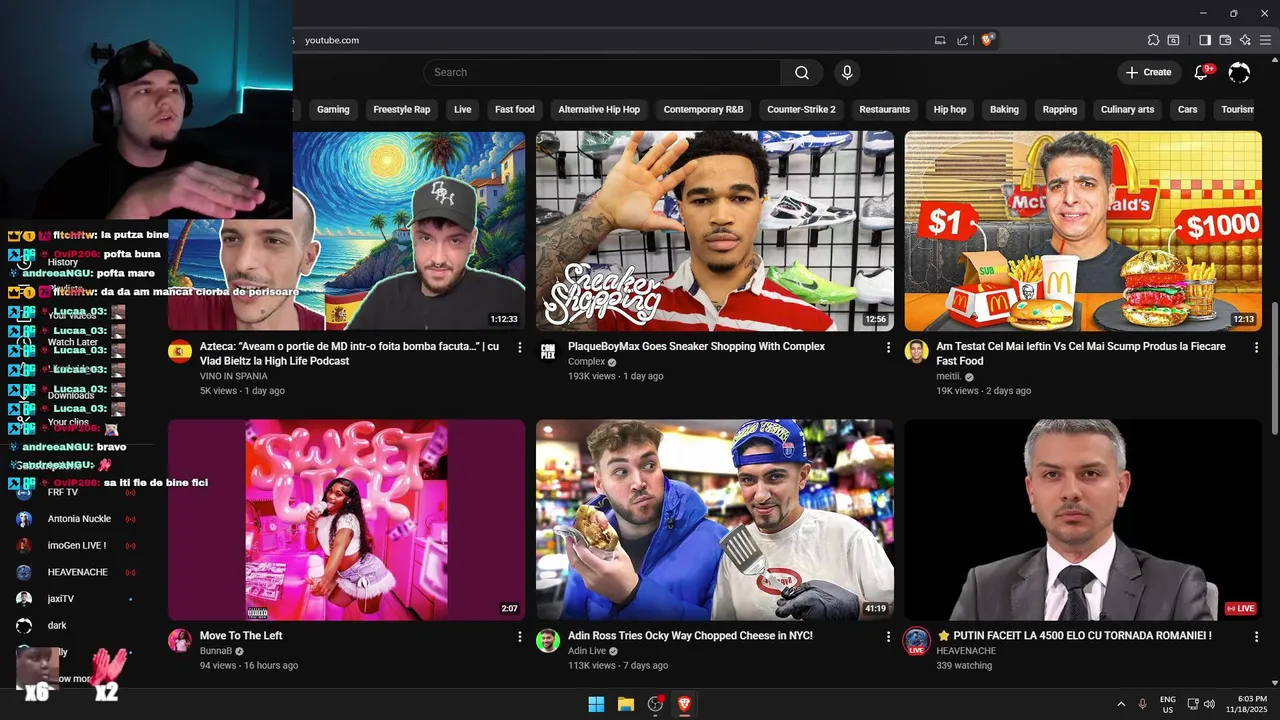The width and height of the screenshot is (1280, 720).
Task: Open Sneaker Shopping video thumbnail
Action: tap(715, 231)
